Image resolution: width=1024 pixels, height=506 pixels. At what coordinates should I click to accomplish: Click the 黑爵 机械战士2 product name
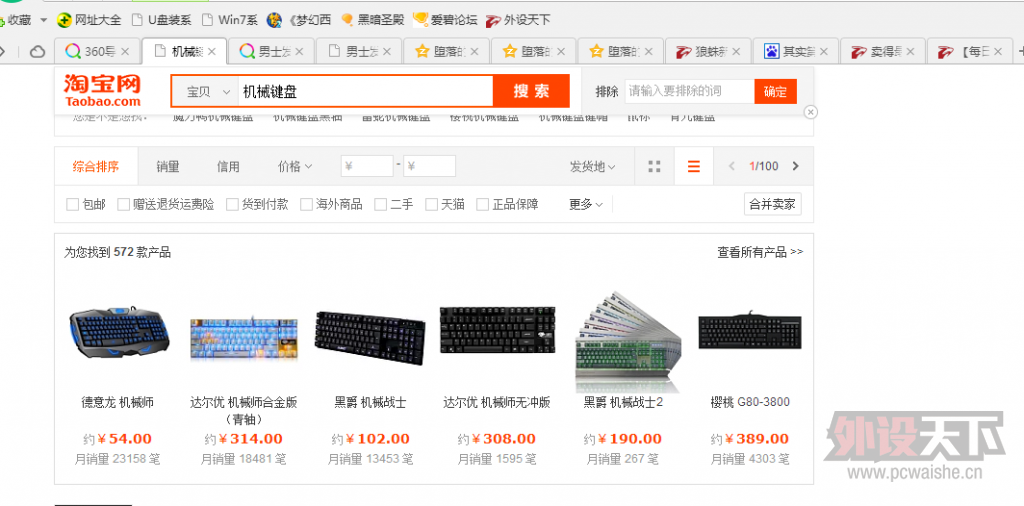coord(623,402)
